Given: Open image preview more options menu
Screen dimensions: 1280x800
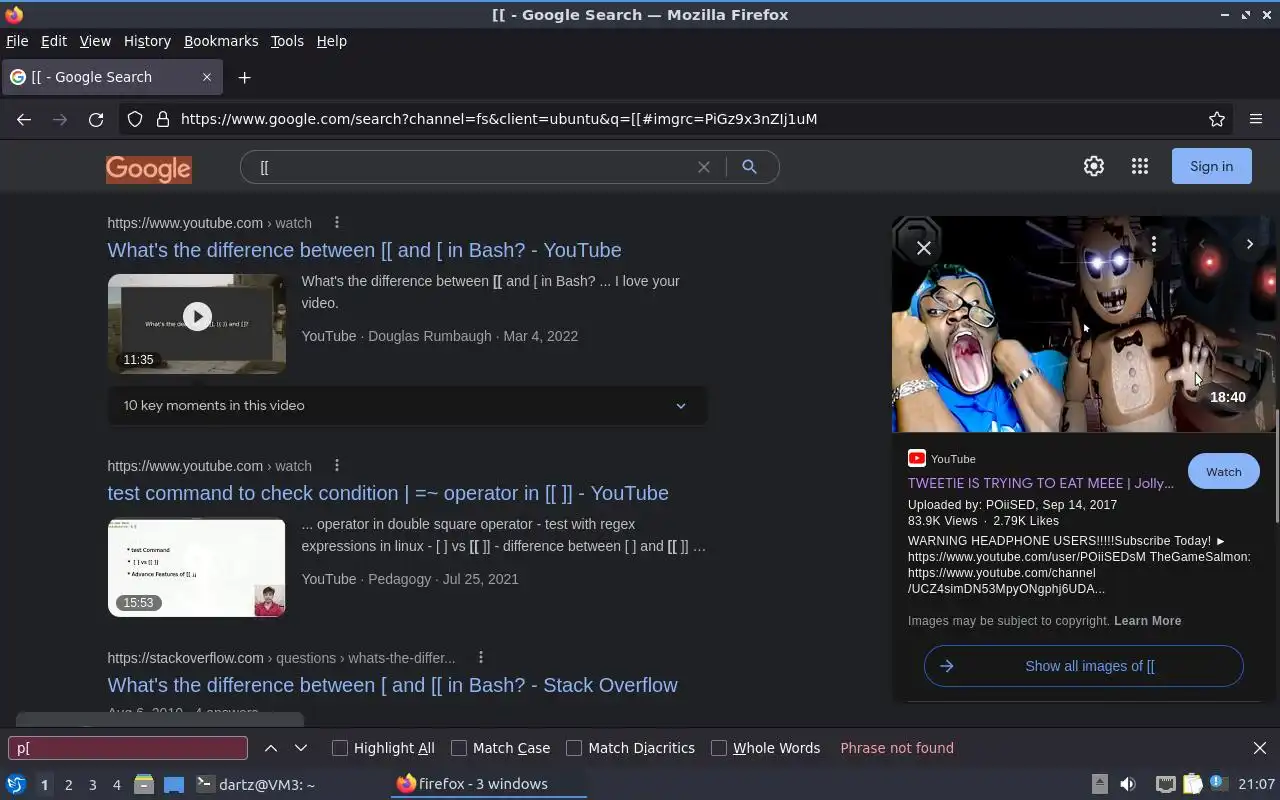Looking at the screenshot, I should (x=1154, y=244).
